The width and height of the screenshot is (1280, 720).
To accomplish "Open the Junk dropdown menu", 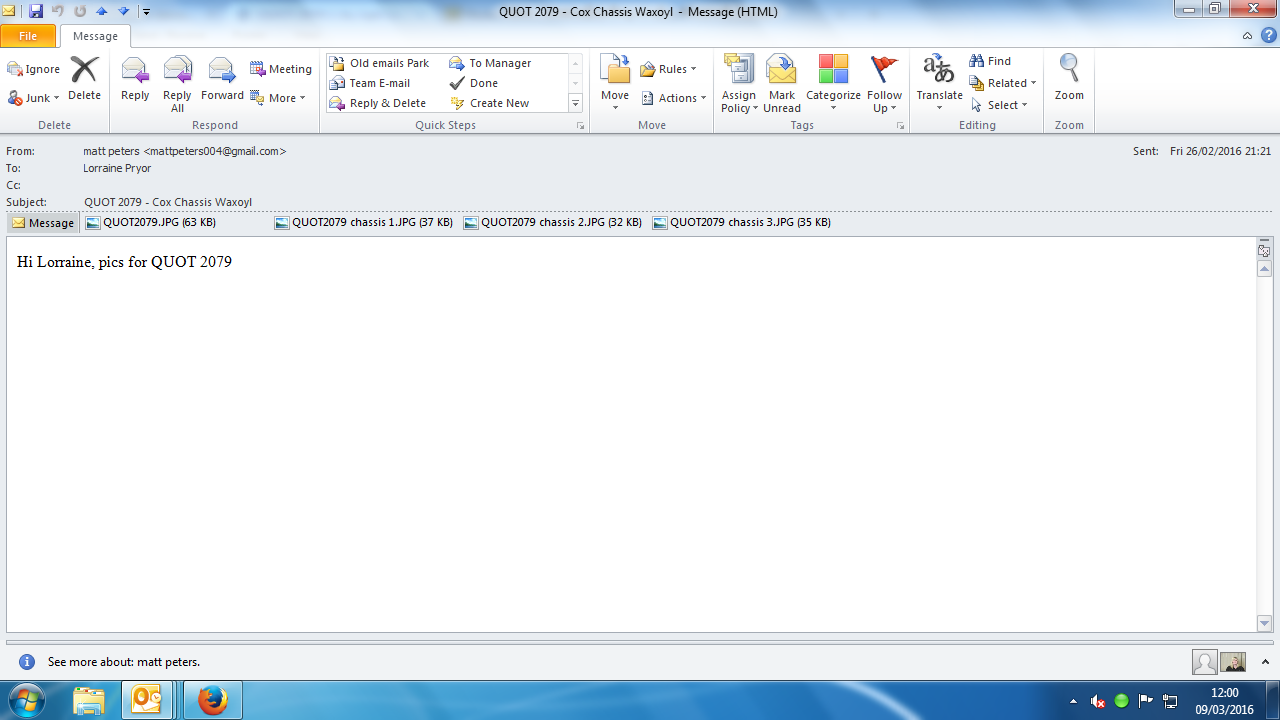I will (x=34, y=98).
